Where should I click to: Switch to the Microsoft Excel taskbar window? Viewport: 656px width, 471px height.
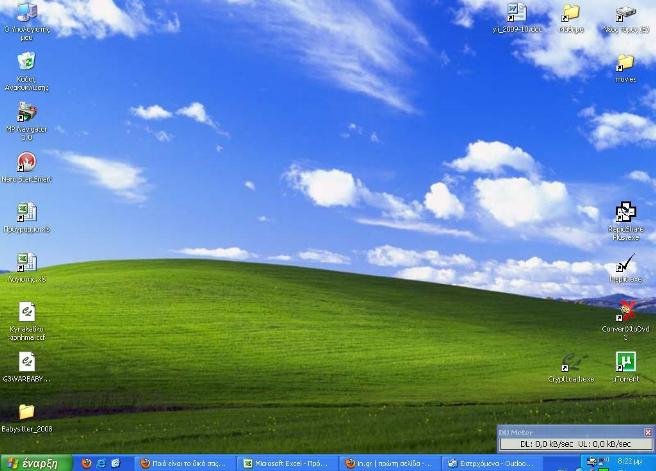coord(289,463)
